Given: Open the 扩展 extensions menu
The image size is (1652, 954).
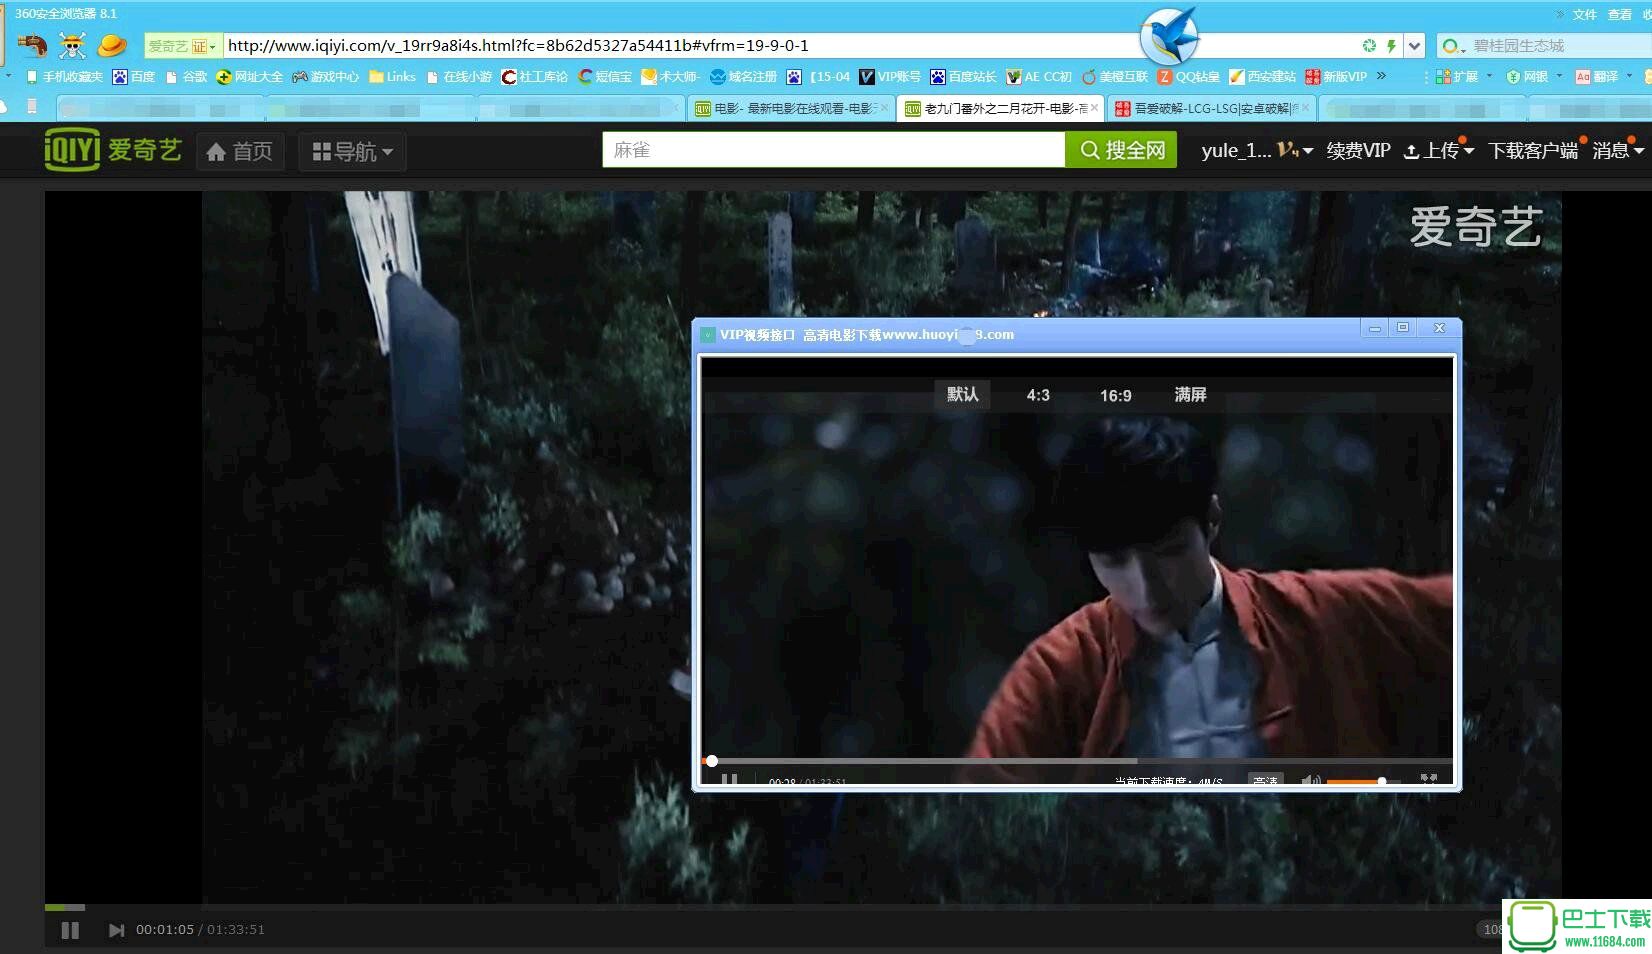Looking at the screenshot, I should [x=1463, y=77].
